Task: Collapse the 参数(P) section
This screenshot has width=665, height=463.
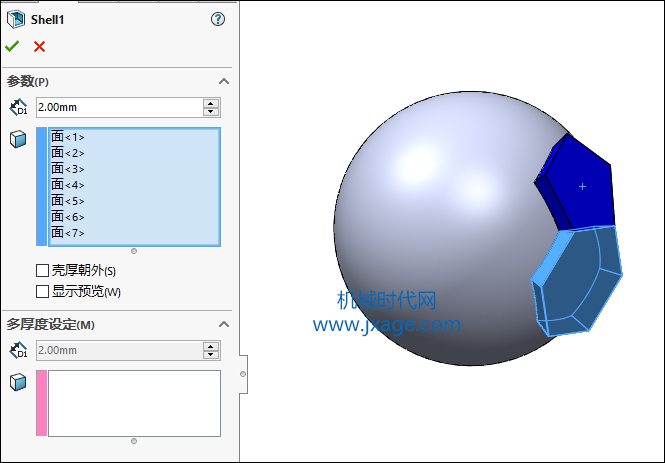Action: [x=224, y=81]
